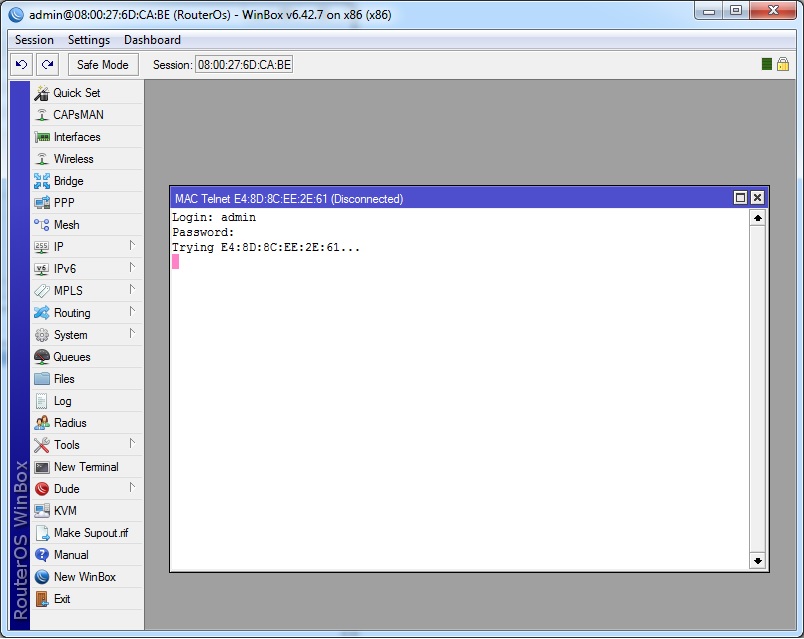Click the Session address field

pyautogui.click(x=244, y=65)
